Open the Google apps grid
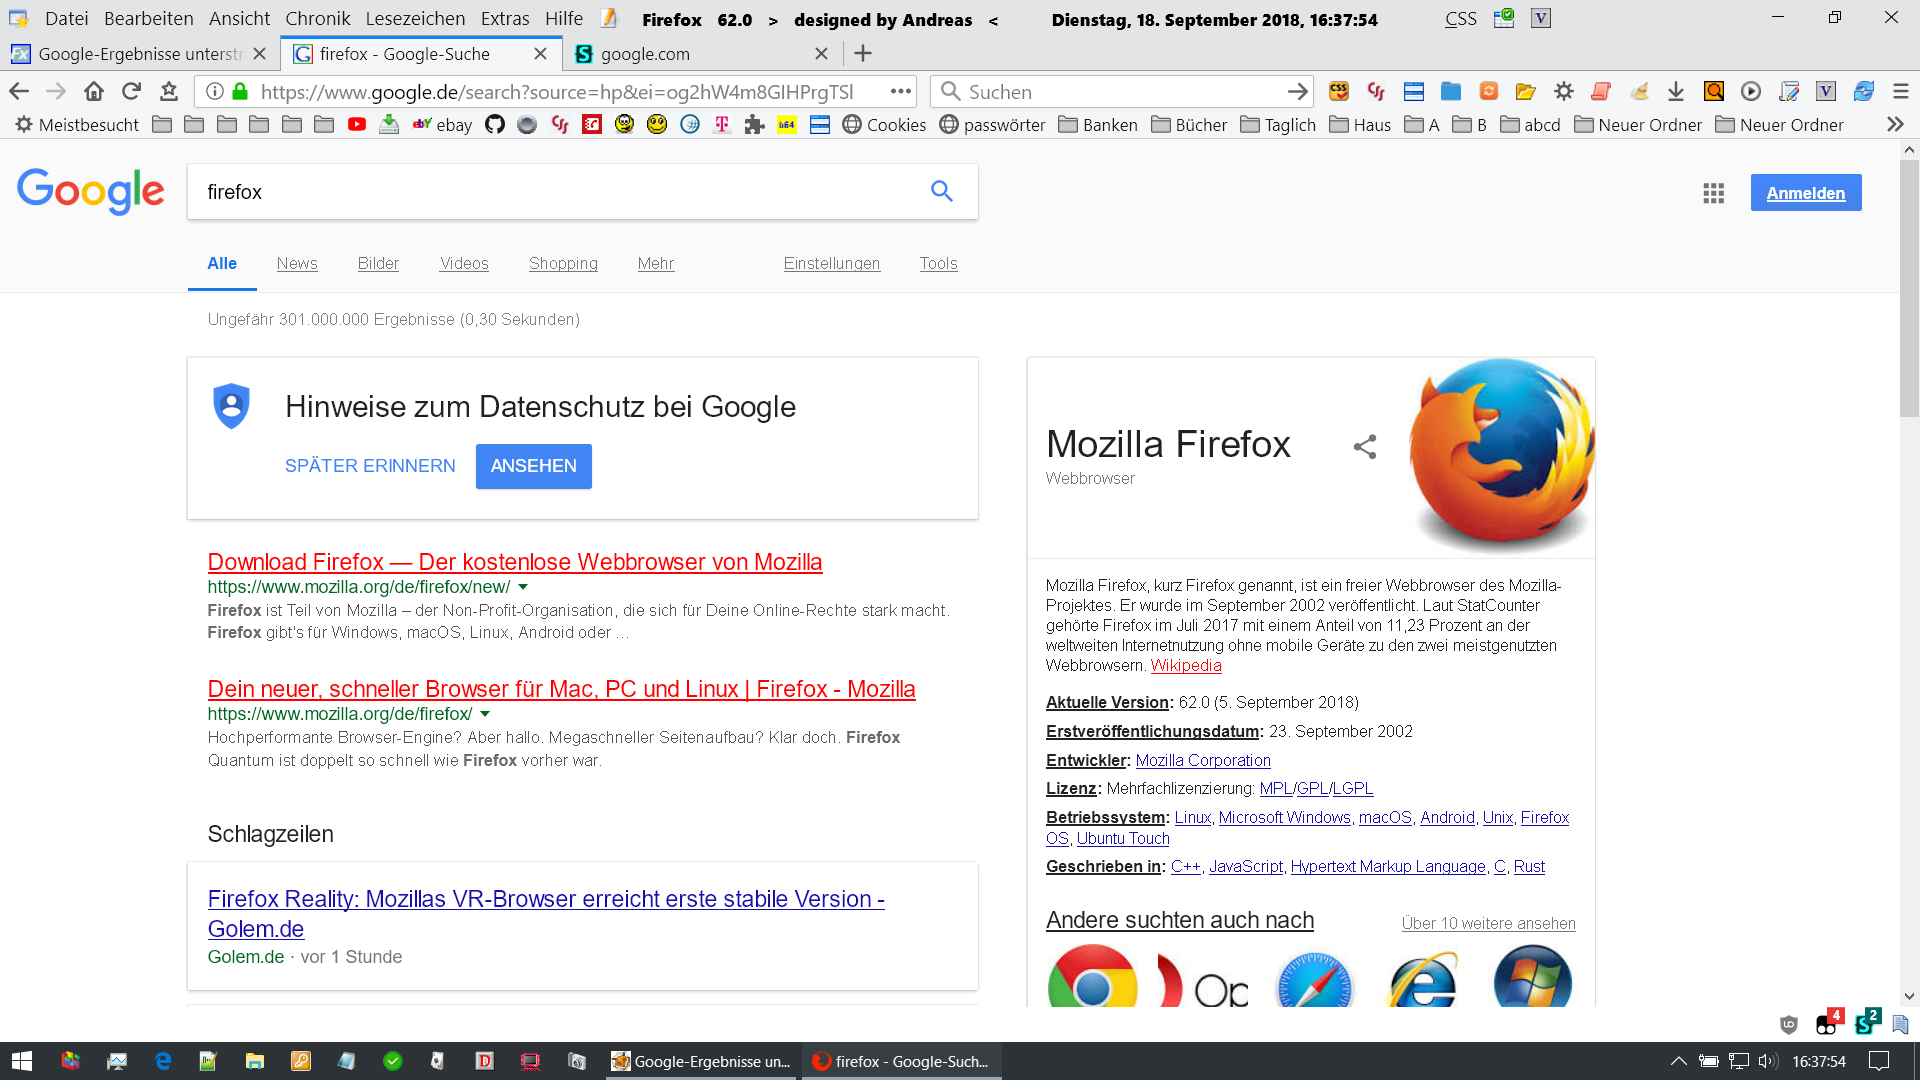 coord(1713,193)
